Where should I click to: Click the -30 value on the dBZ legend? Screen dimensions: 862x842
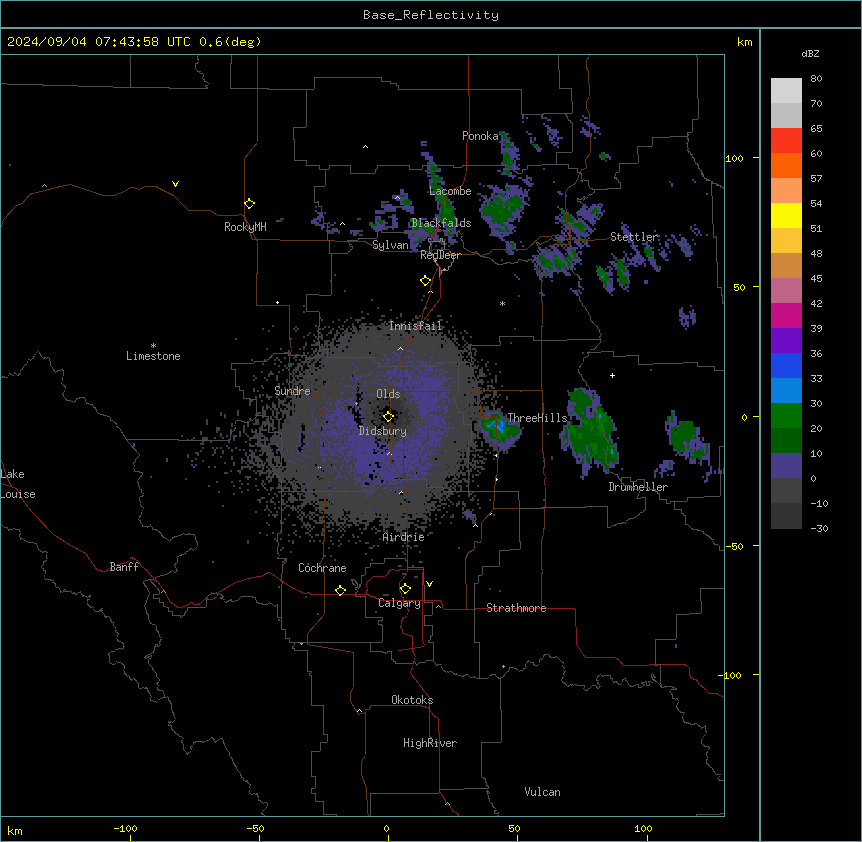coord(819,528)
